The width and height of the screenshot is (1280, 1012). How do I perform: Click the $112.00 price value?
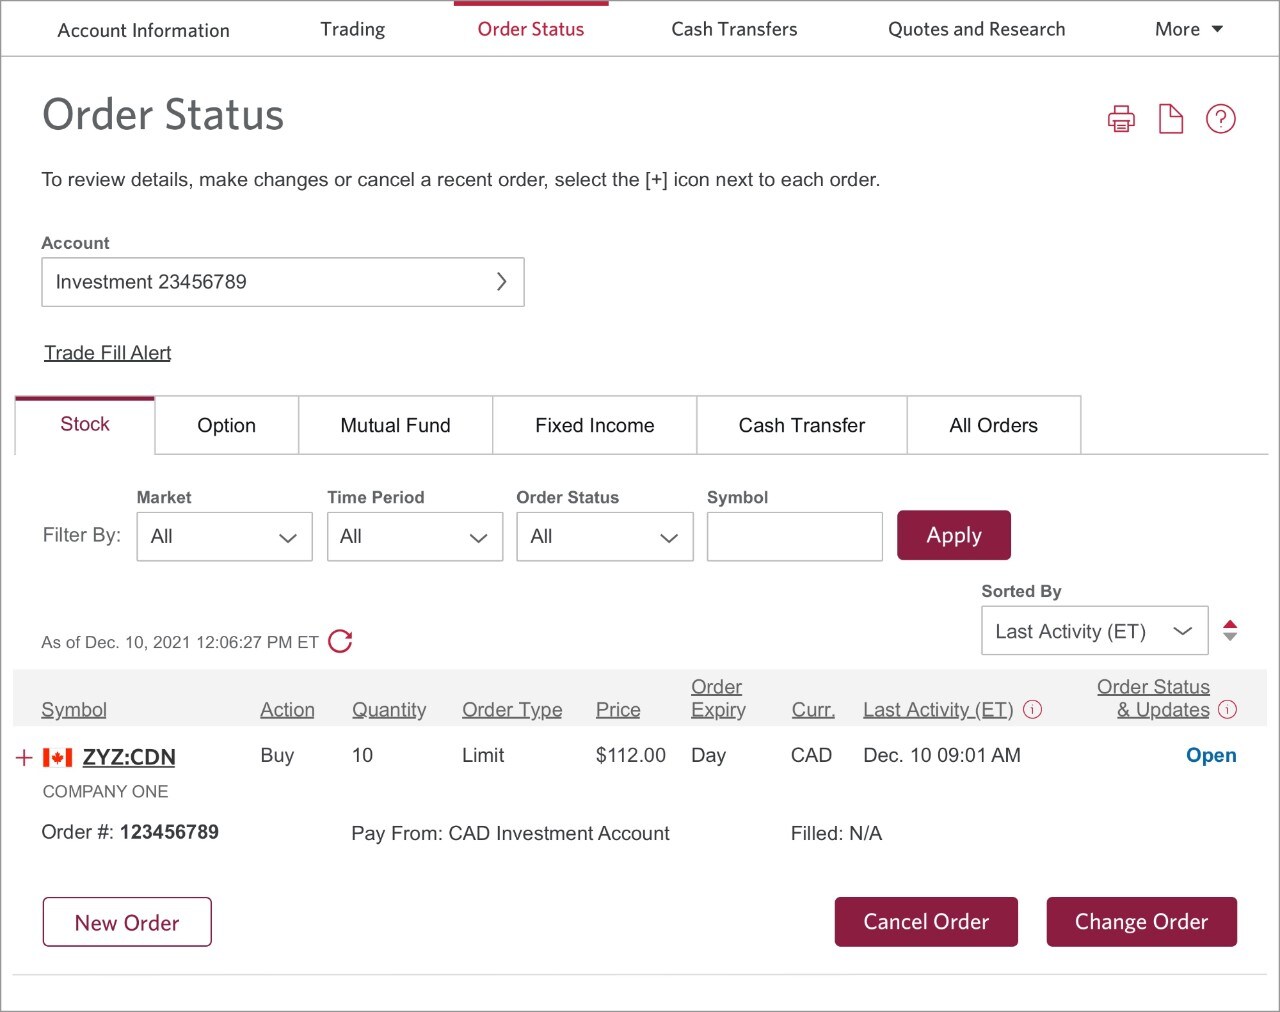coord(631,755)
